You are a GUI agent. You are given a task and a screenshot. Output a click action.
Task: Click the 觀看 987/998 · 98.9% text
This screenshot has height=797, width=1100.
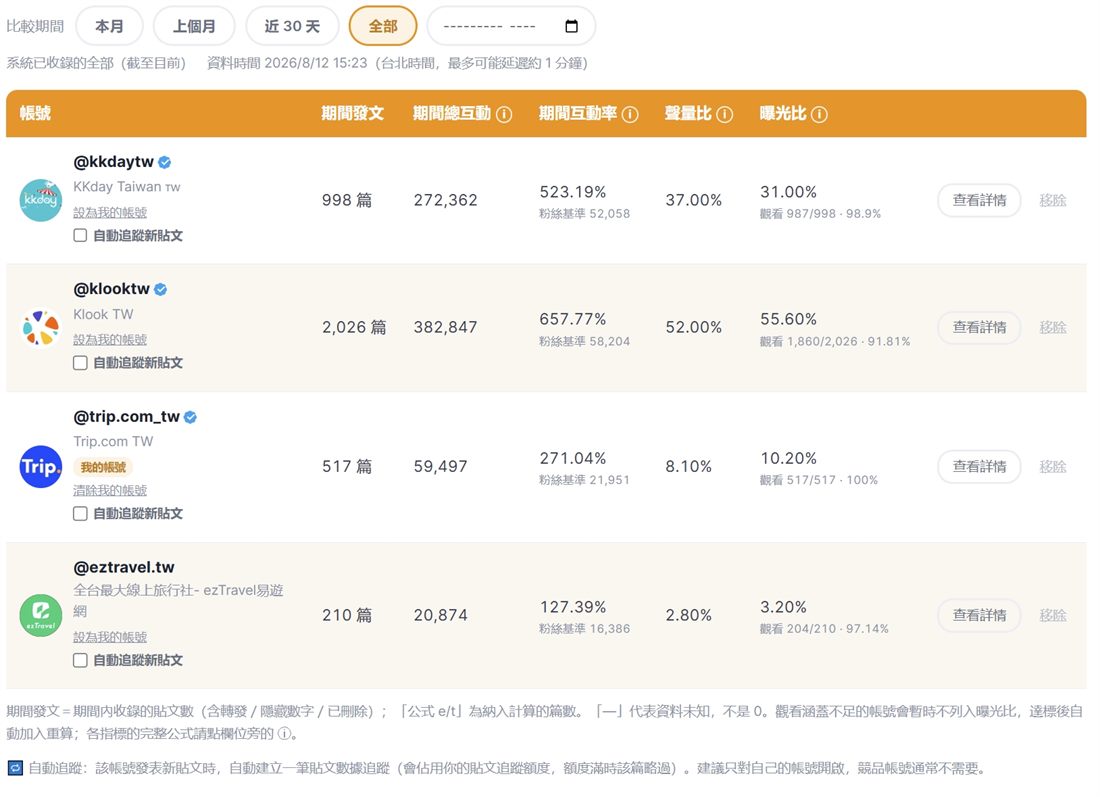(820, 214)
